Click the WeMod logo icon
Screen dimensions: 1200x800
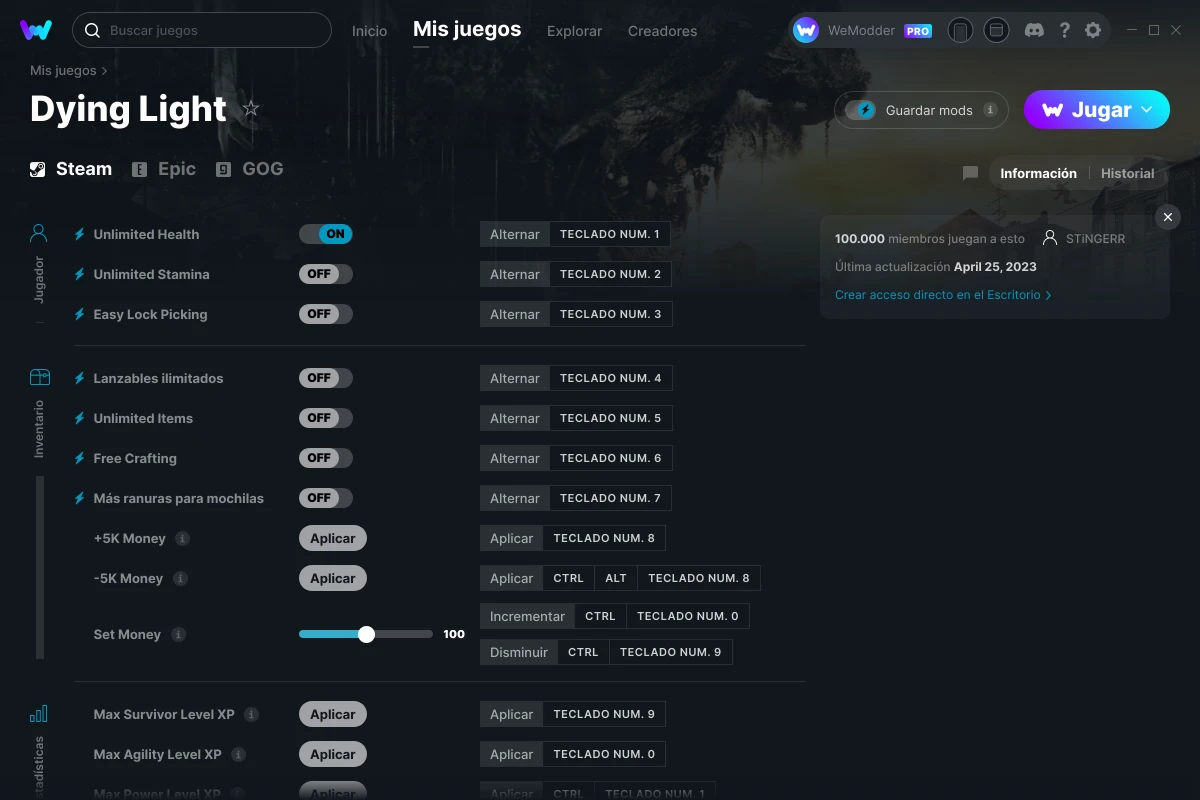[x=36, y=30]
